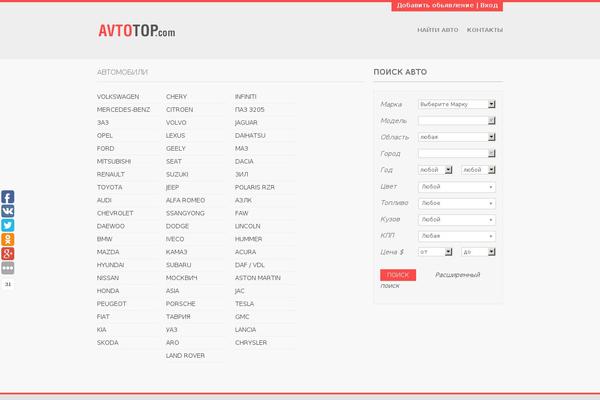Select the JAGUAR brand link

[246, 123]
